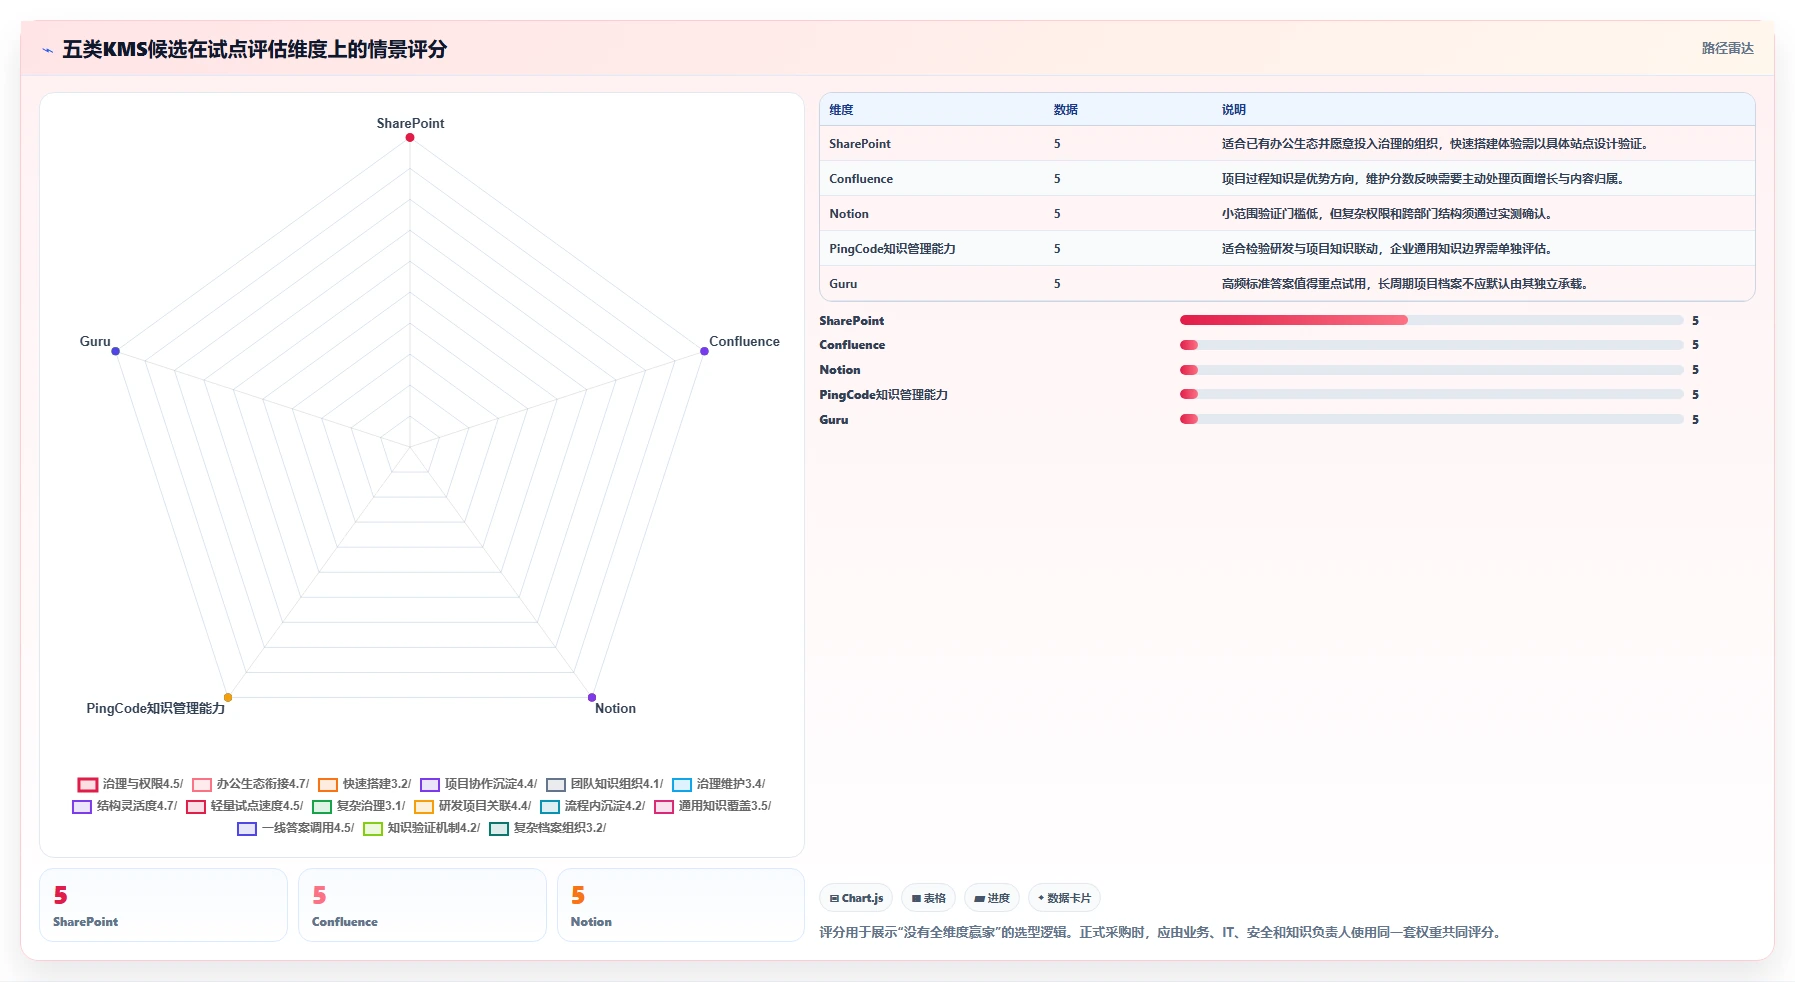Click the Guru radar axis label
This screenshot has height=982, width=1795.
[x=95, y=341]
